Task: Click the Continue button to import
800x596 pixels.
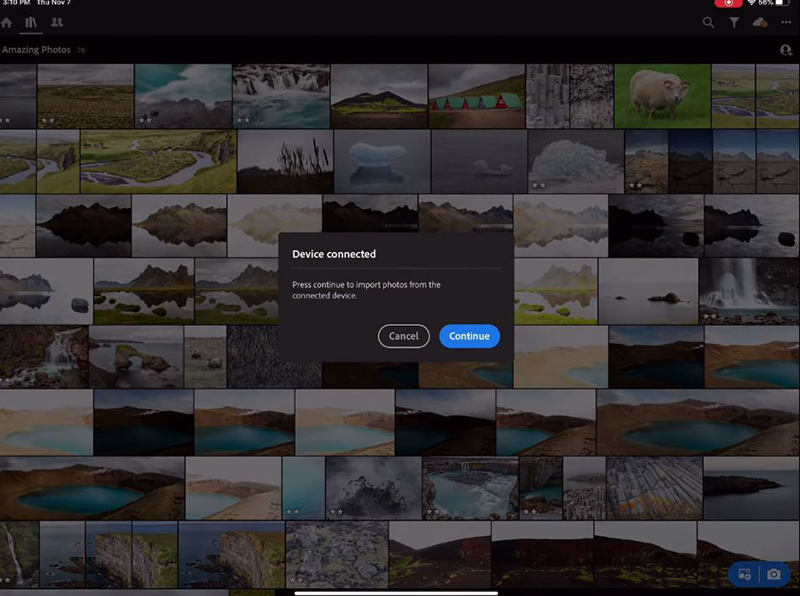Action: point(469,336)
